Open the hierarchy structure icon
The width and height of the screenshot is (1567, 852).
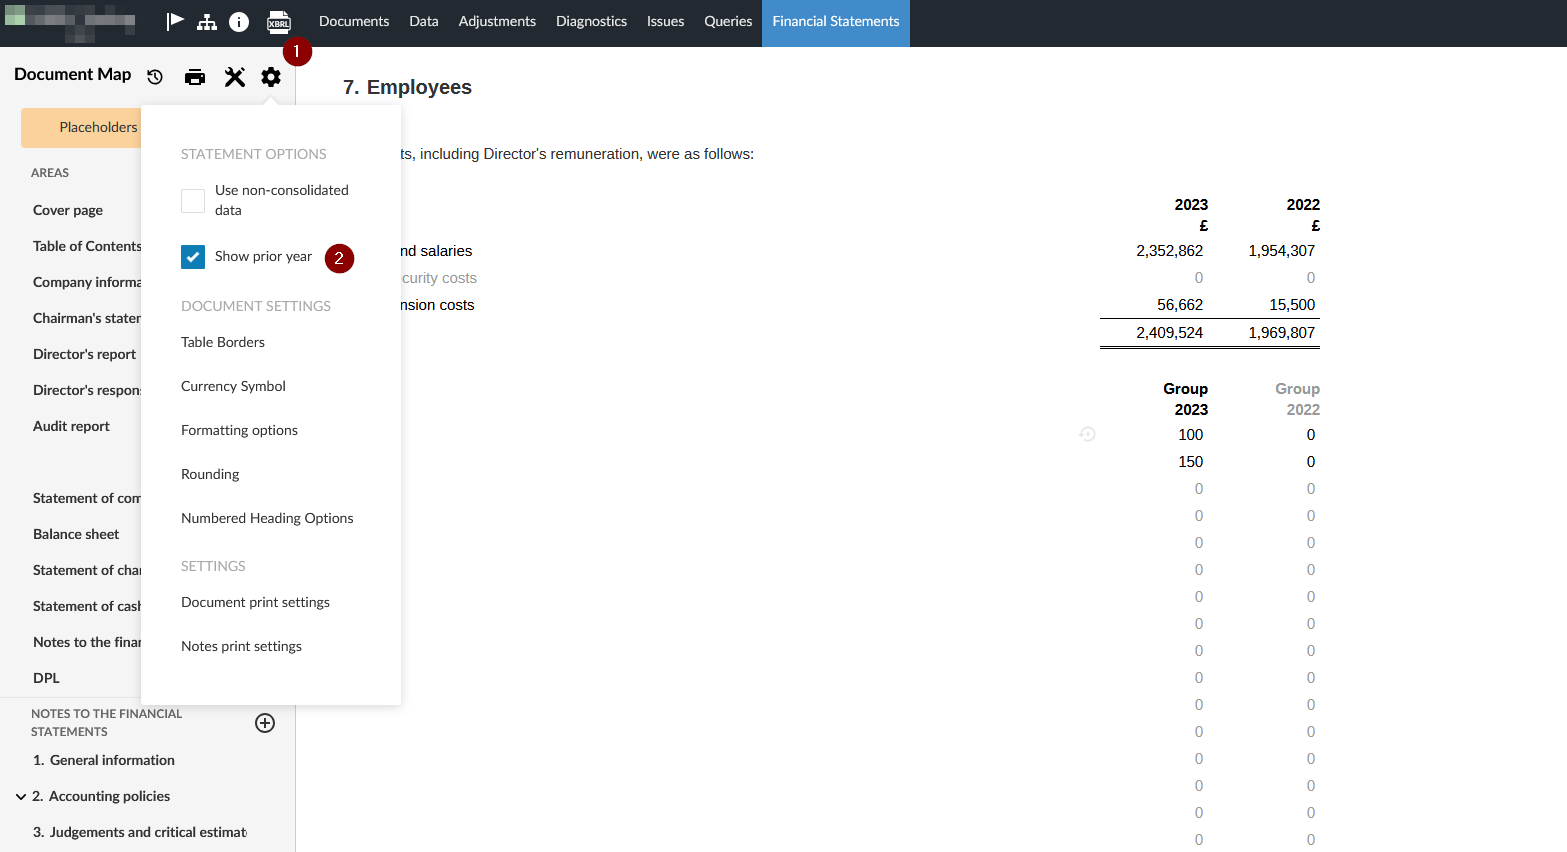(207, 22)
